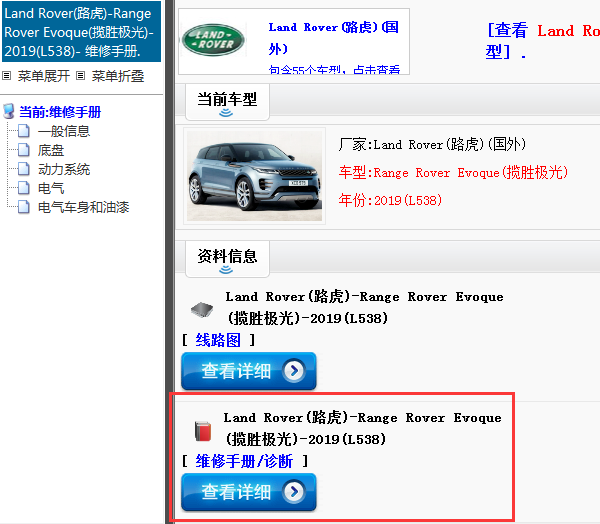
Task: Click the gray chip icon for 线路图 entry
Action: click(202, 309)
